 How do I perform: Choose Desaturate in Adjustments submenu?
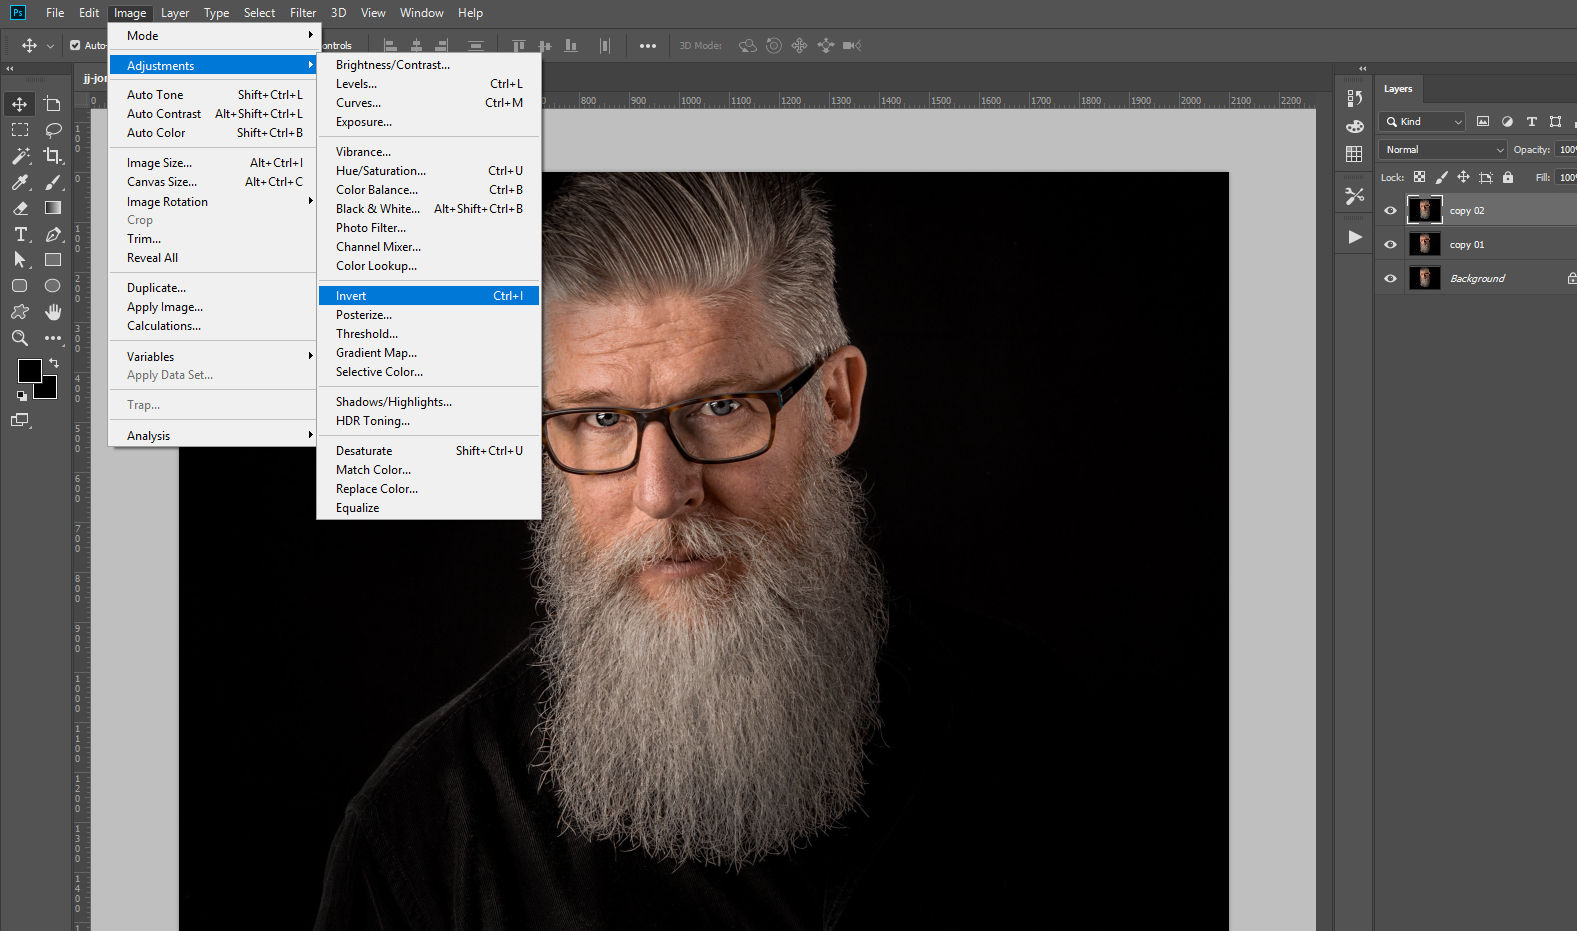(429, 451)
